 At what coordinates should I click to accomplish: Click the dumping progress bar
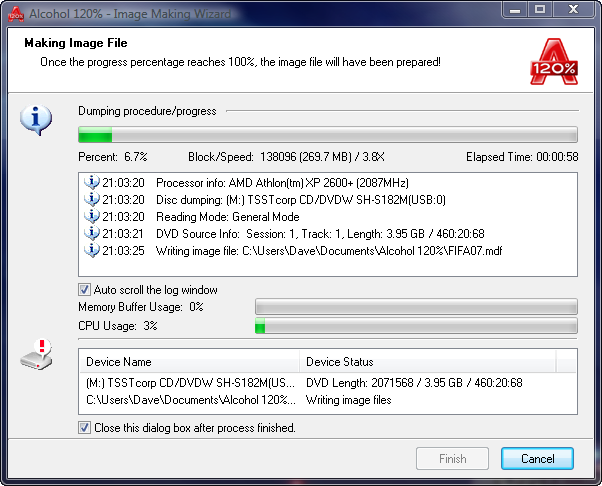[x=328, y=135]
